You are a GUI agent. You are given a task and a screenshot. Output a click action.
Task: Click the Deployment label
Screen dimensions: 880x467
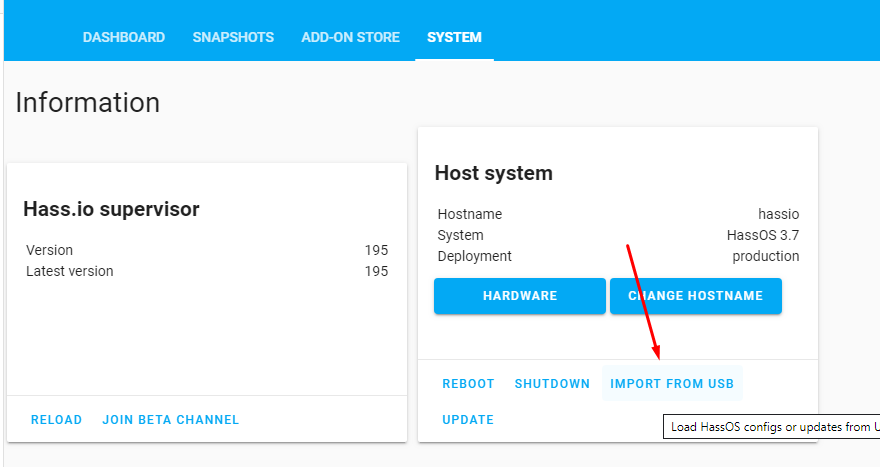tap(474, 256)
